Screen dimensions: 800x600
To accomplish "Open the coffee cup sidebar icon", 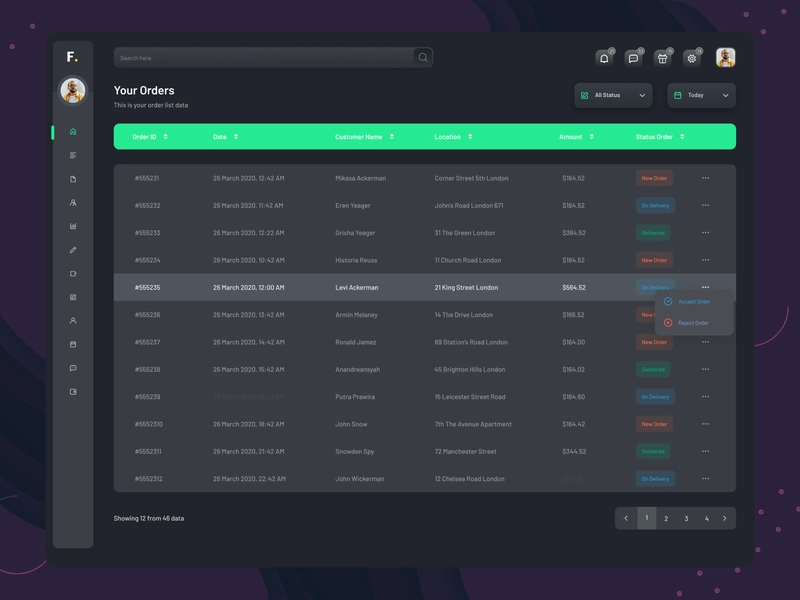I will coord(73,273).
